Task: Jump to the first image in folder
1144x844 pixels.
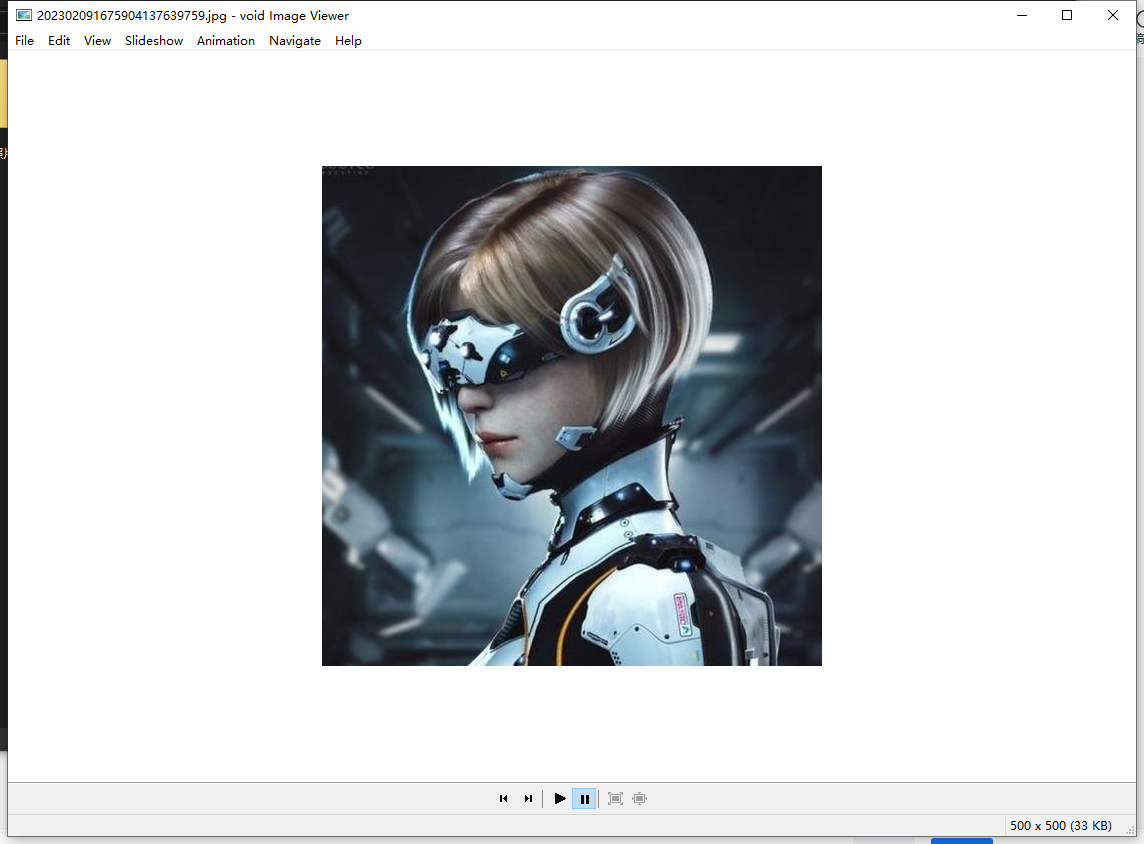Action: pyautogui.click(x=504, y=798)
